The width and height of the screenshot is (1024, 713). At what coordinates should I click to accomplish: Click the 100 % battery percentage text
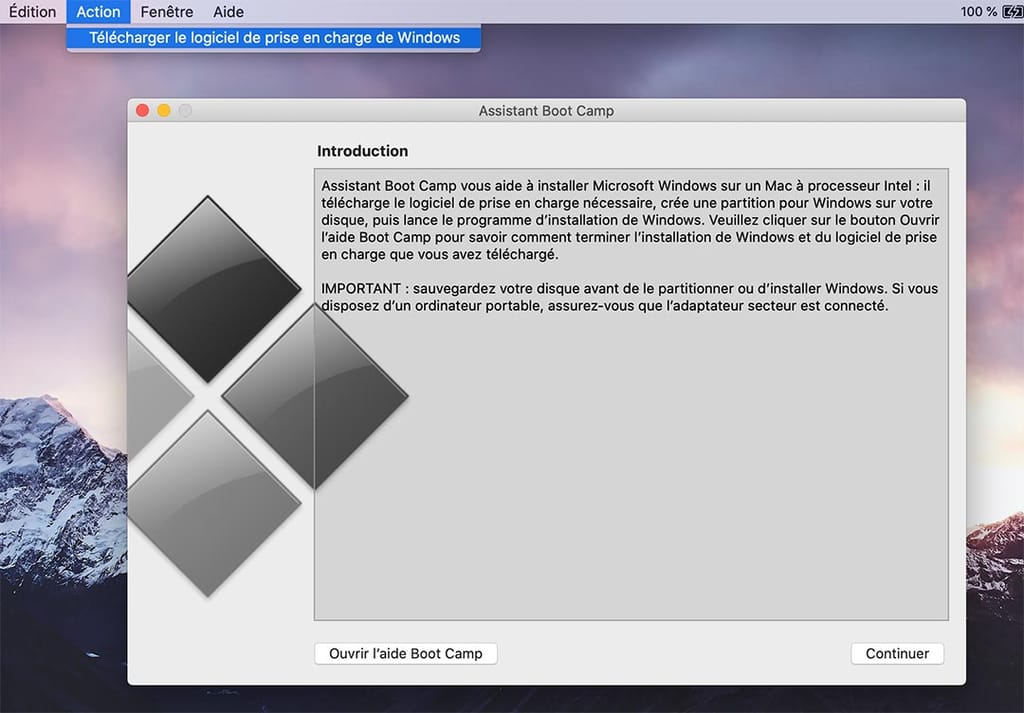point(978,12)
